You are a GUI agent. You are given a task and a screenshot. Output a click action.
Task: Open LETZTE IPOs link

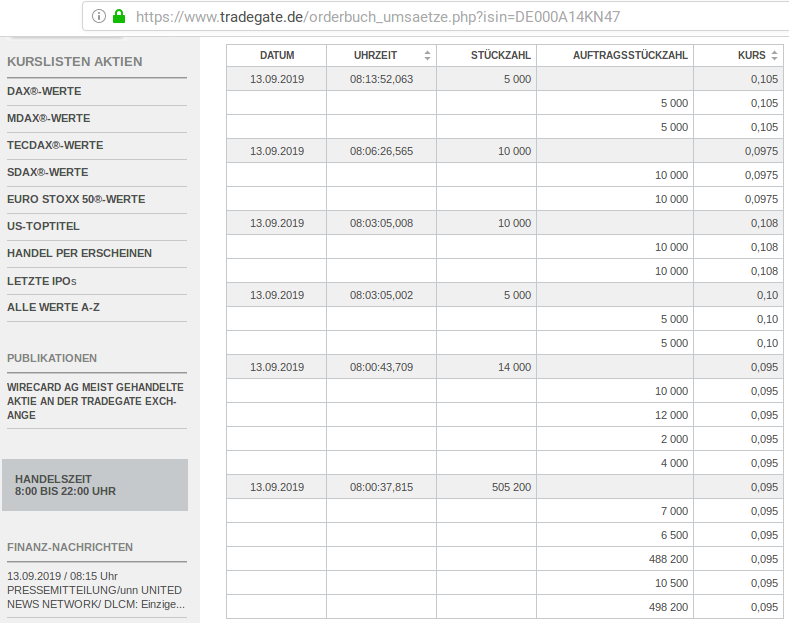point(42,281)
